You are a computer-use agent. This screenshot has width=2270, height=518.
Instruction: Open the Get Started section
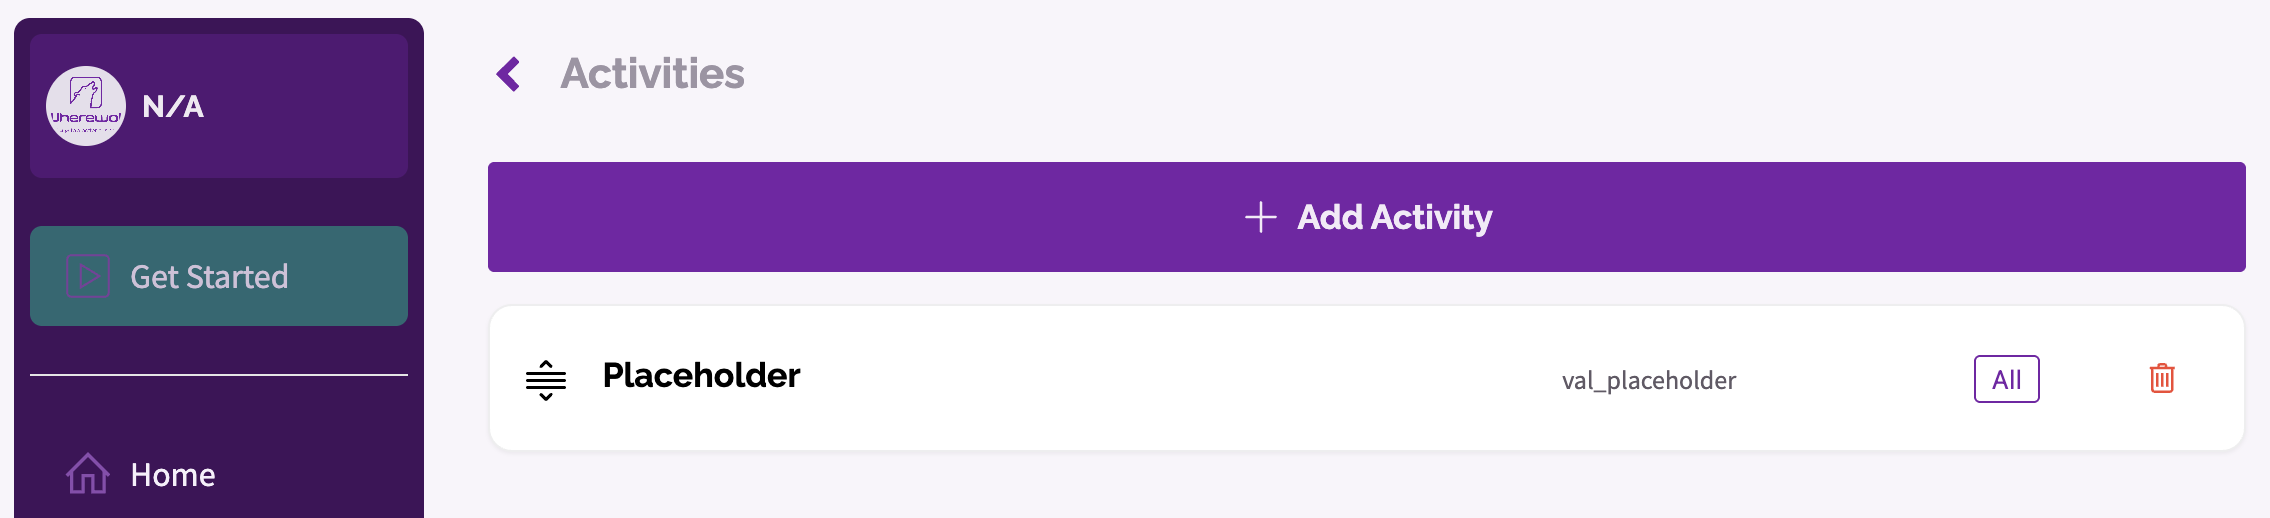coord(219,276)
